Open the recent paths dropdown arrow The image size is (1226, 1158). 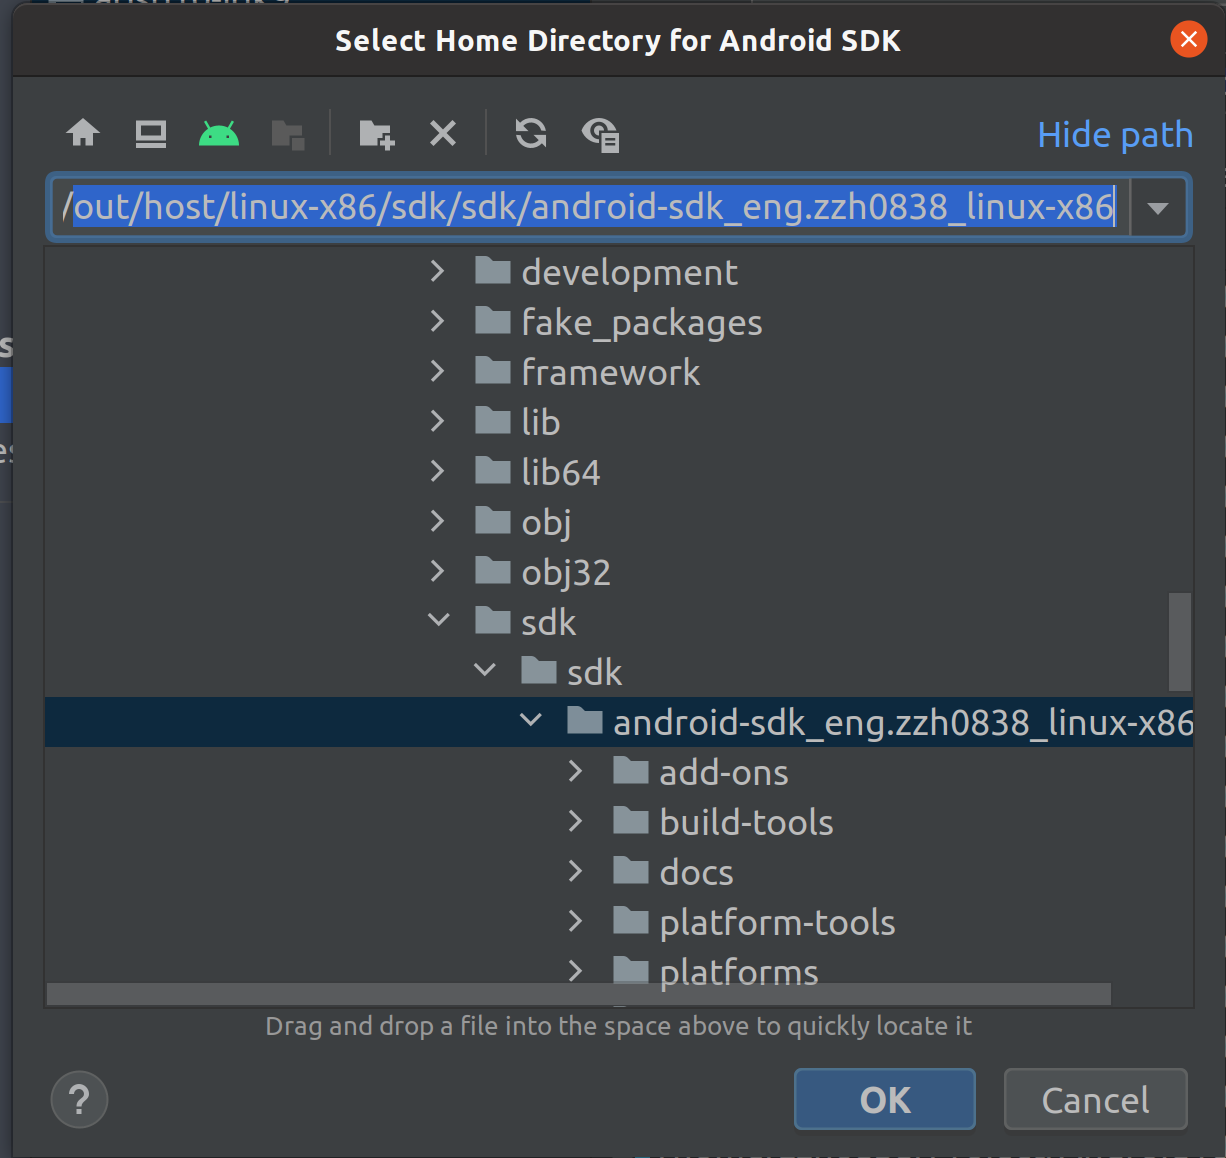click(1158, 208)
